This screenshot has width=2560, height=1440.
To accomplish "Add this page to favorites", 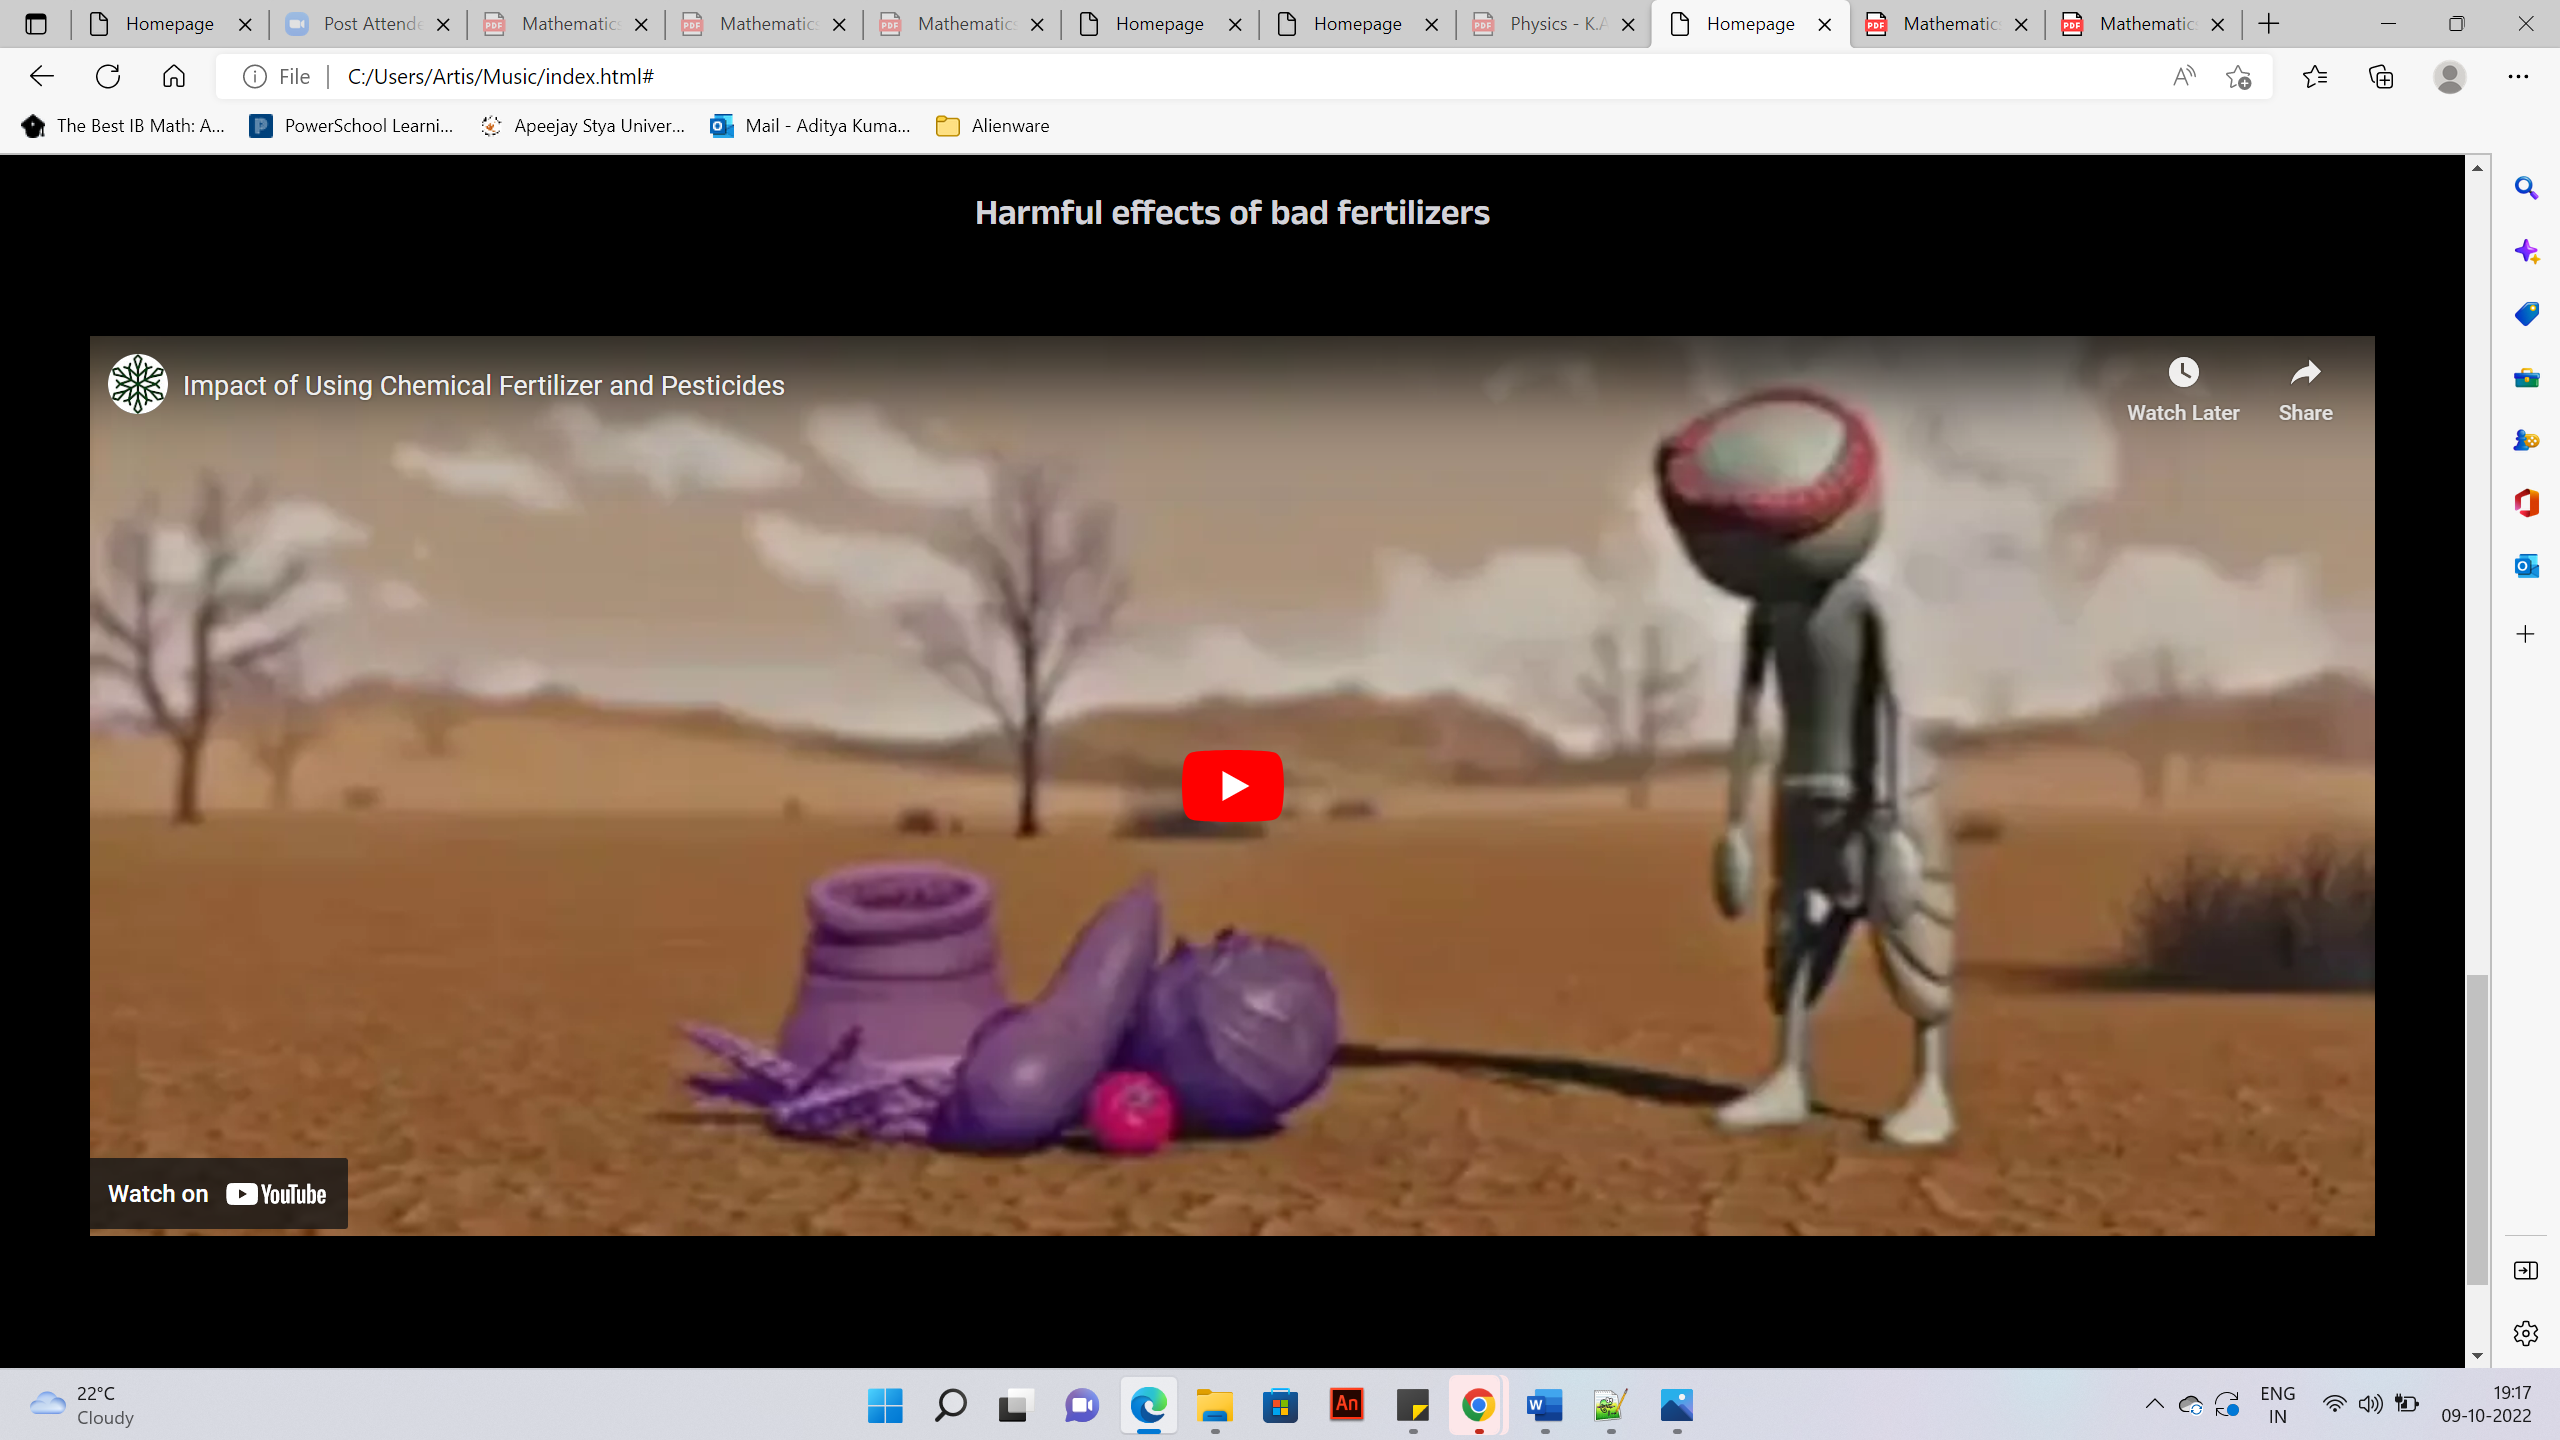I will click(x=2239, y=77).
